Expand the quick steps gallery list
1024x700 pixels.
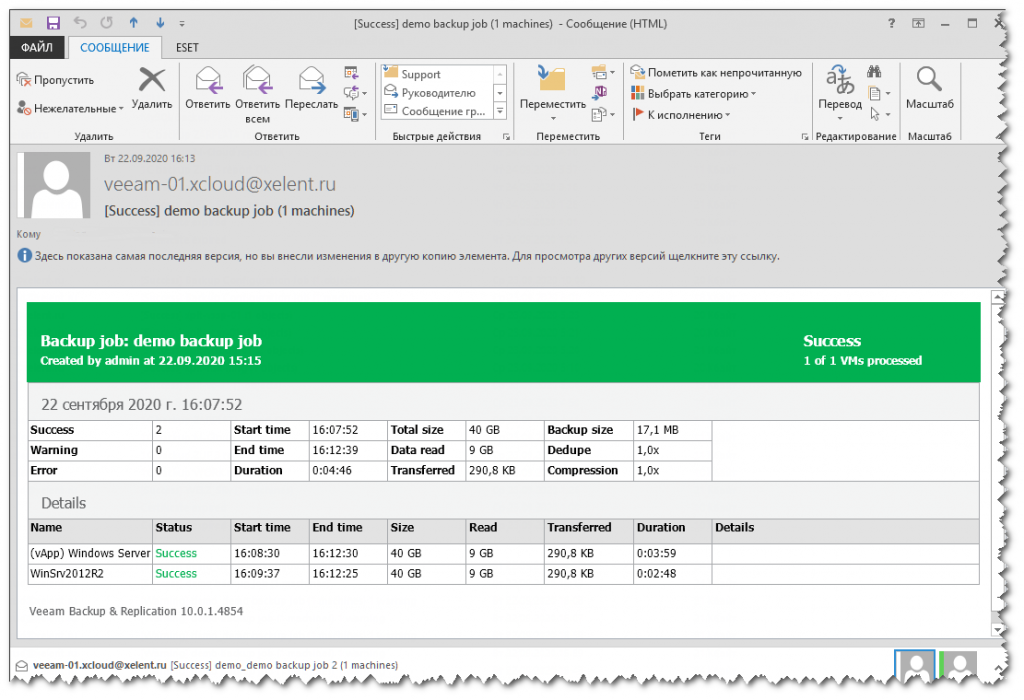point(500,112)
